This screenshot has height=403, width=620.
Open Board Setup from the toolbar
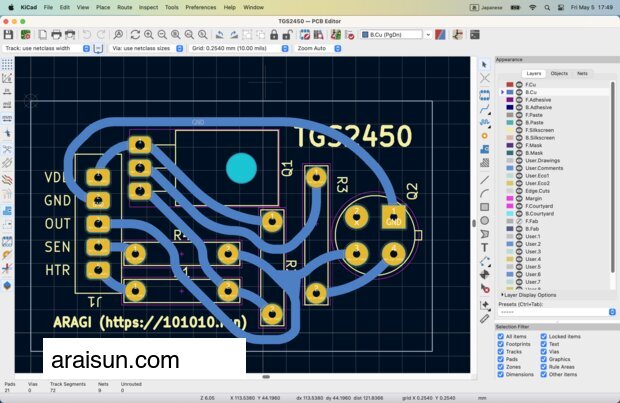click(x=26, y=35)
